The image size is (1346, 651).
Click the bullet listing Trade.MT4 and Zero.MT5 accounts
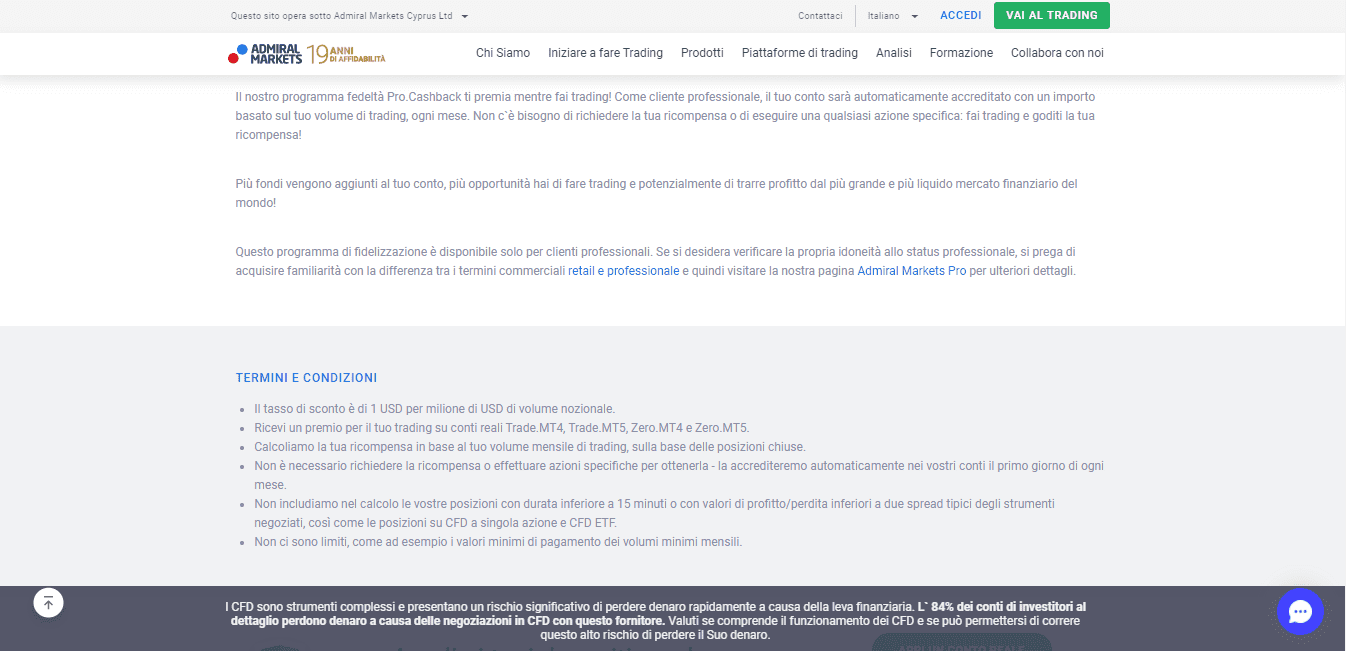tap(501, 428)
